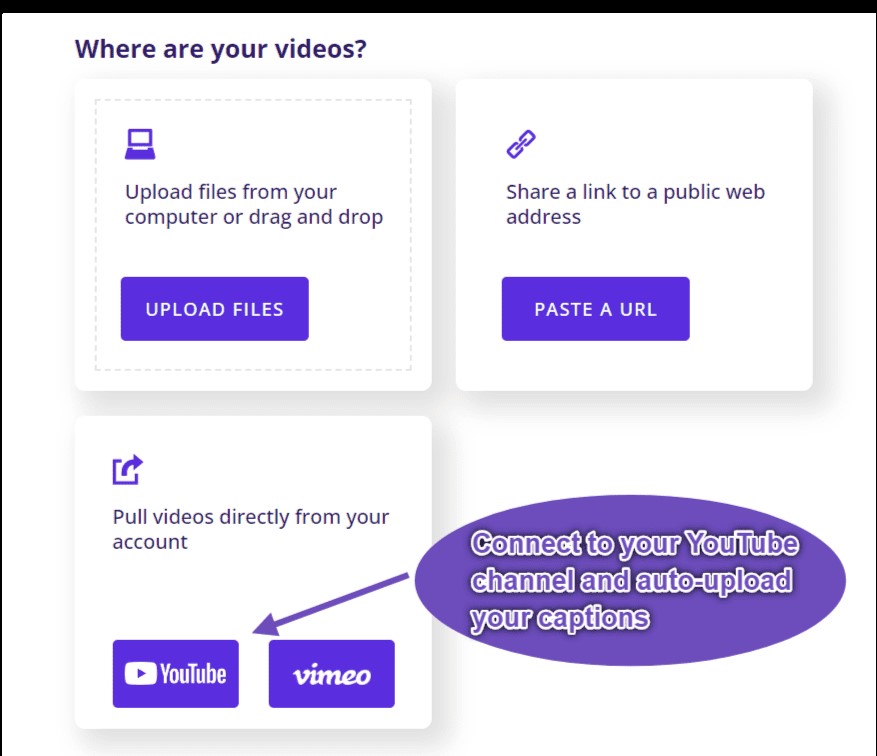This screenshot has height=756, width=877.
Task: Click the UPLOAD FILES button
Action: pyautogui.click(x=215, y=309)
